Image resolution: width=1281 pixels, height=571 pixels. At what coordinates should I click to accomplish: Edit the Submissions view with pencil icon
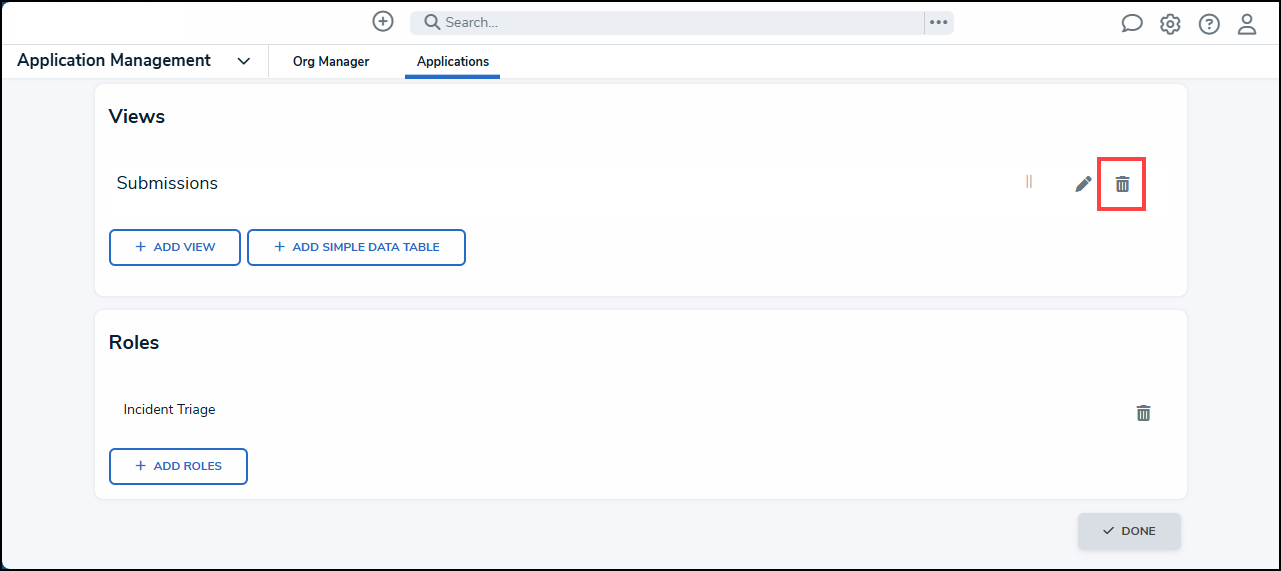pyautogui.click(x=1083, y=184)
